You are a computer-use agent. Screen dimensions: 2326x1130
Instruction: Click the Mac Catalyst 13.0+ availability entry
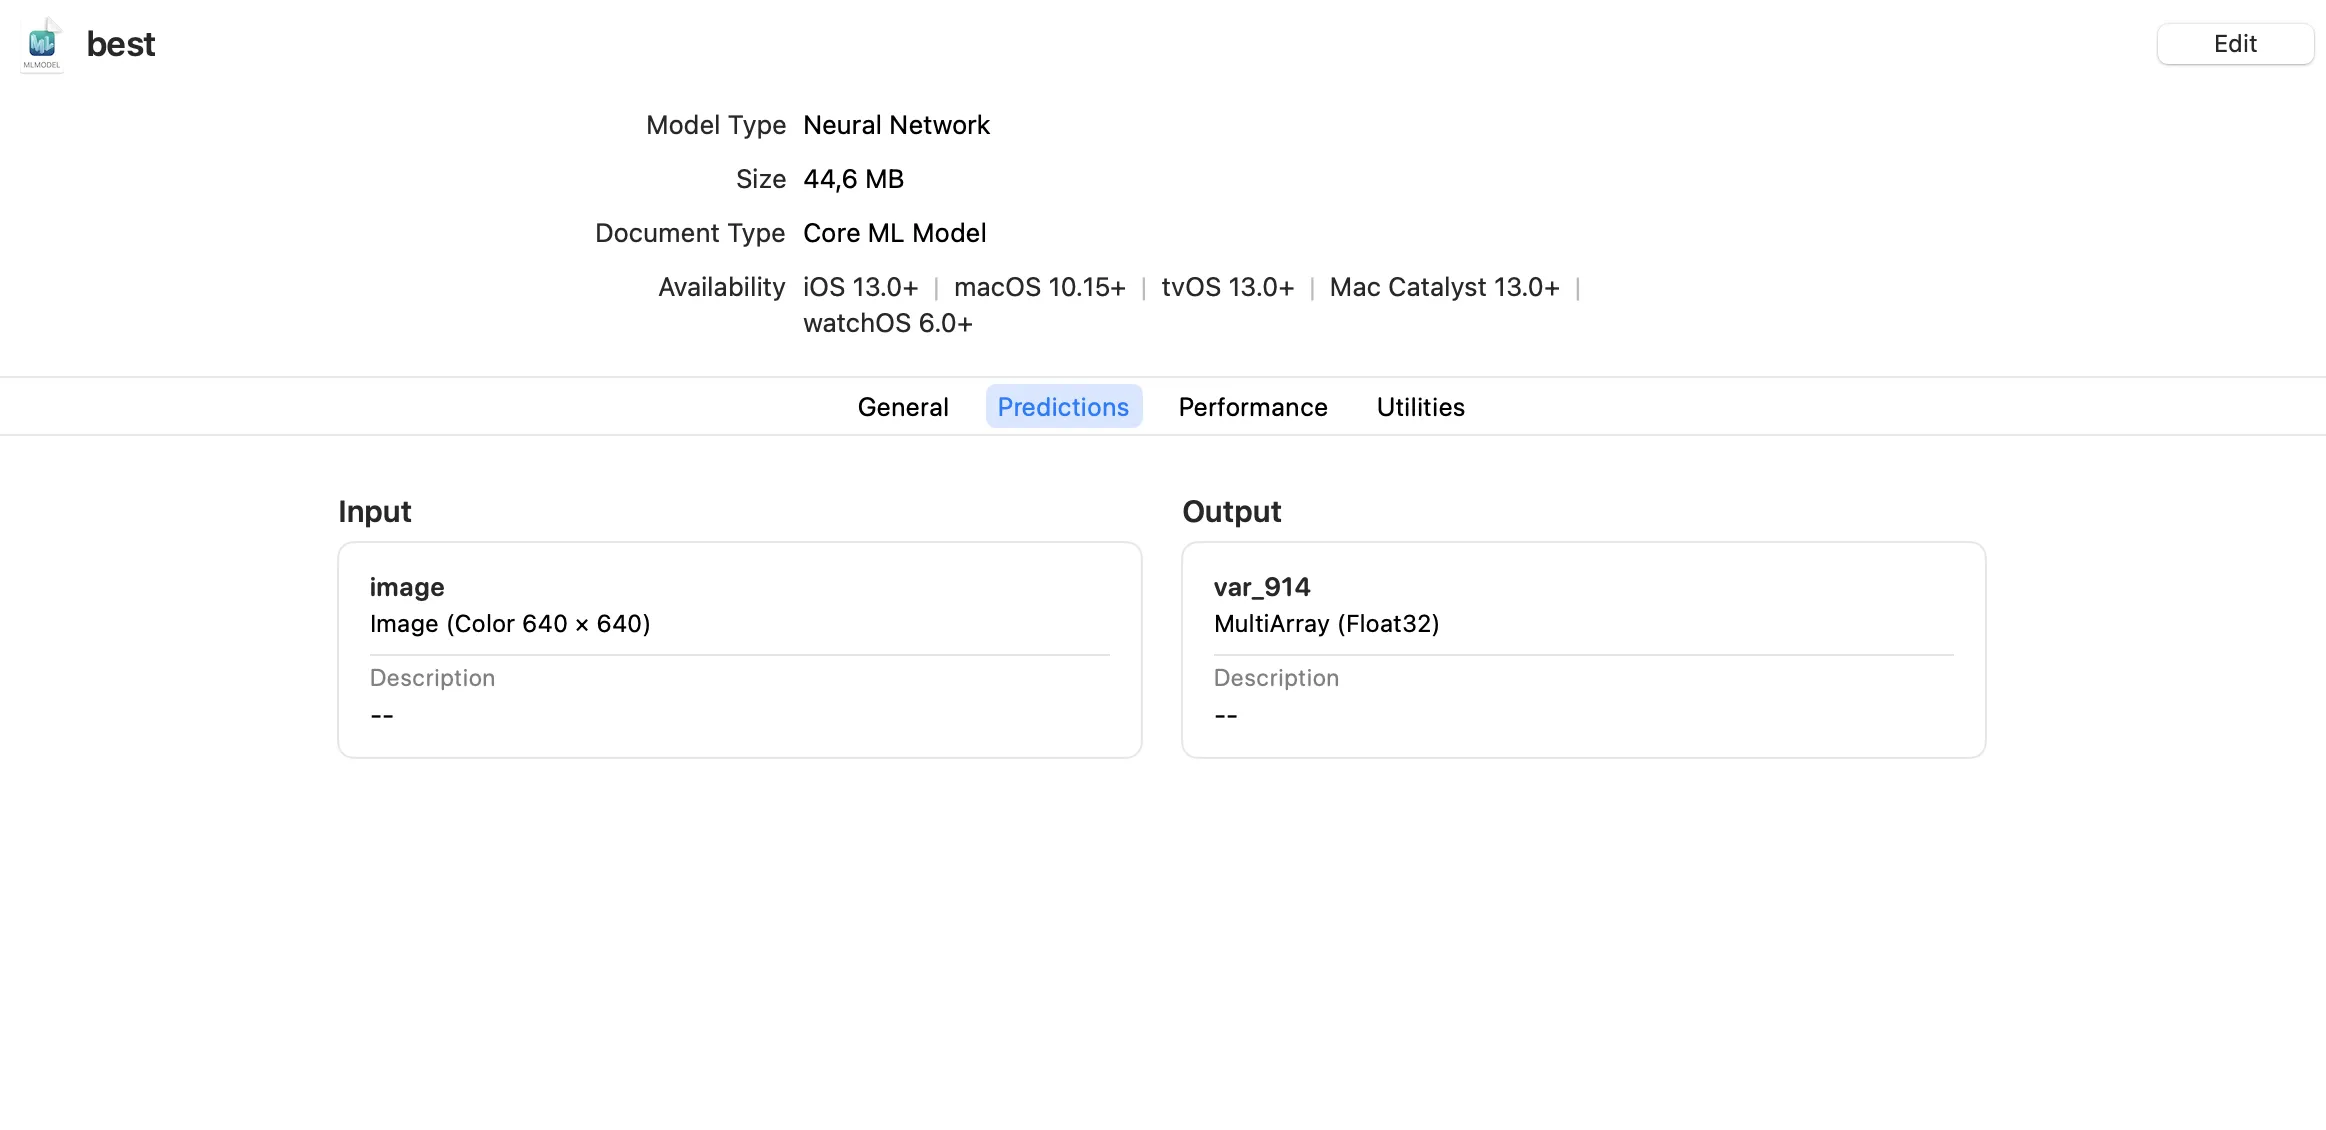point(1444,287)
